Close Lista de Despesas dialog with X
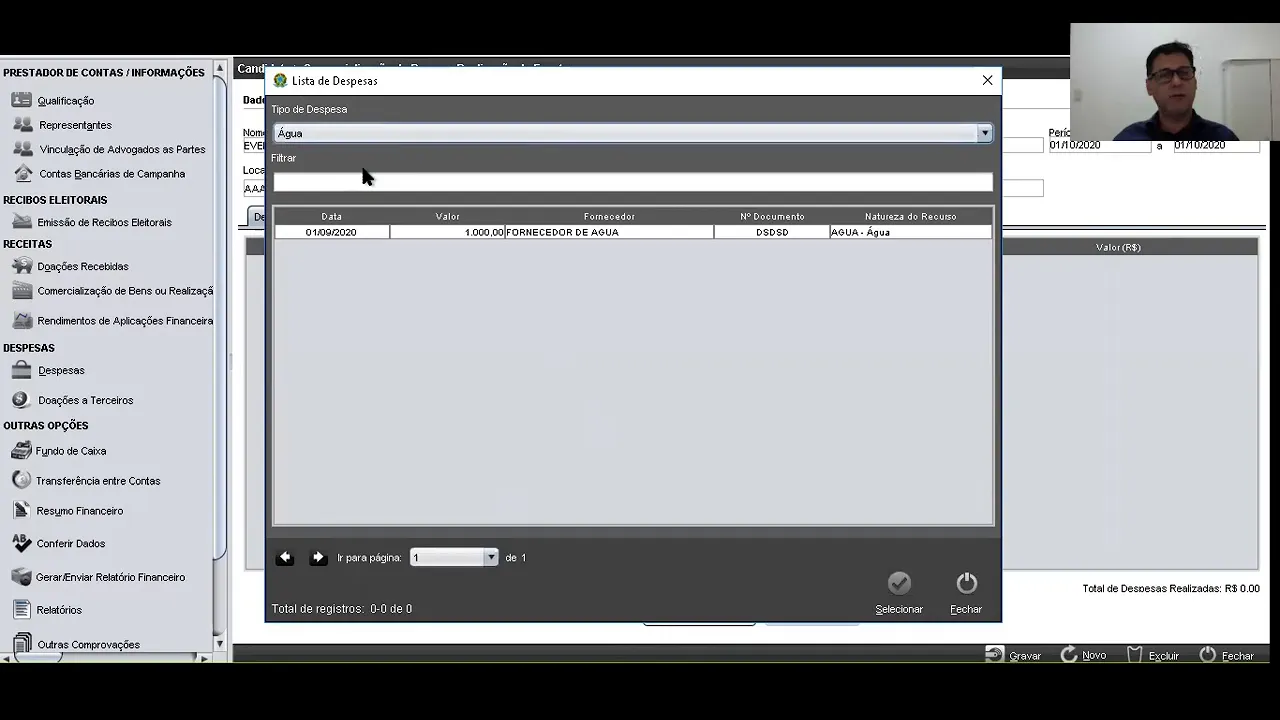The image size is (1280, 720). click(987, 80)
